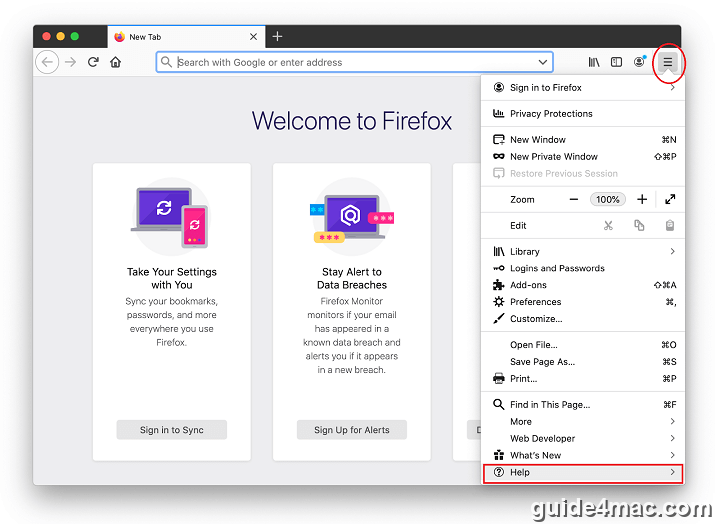Expand the Web Developer submenu
This screenshot has width=720, height=524.
(583, 439)
